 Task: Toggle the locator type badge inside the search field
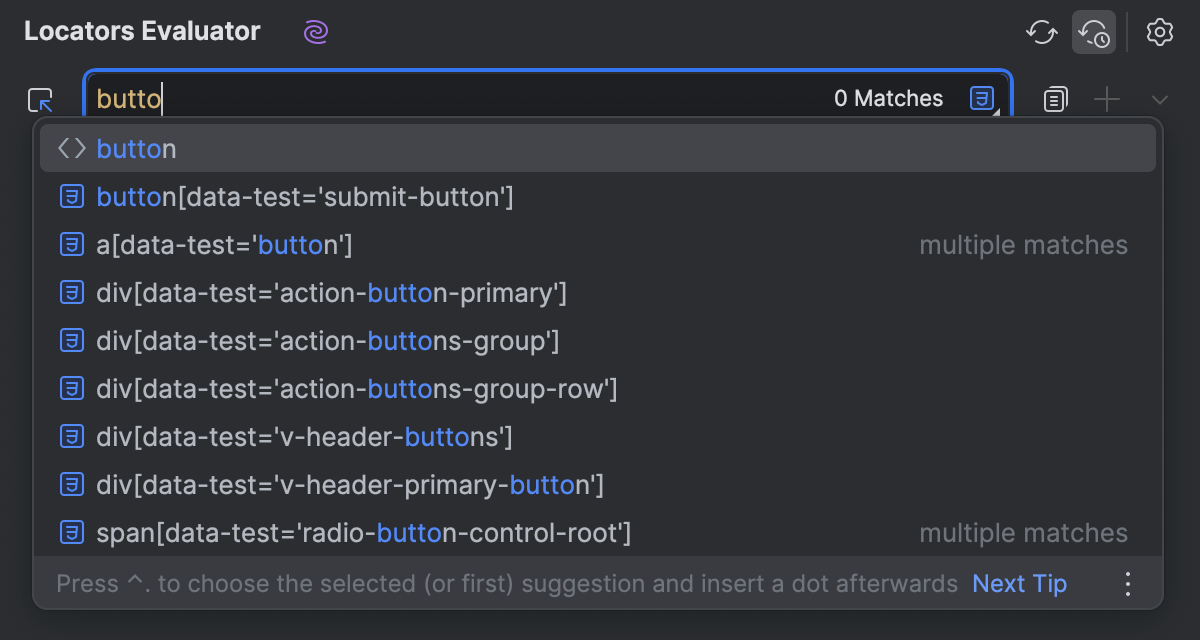[981, 97]
